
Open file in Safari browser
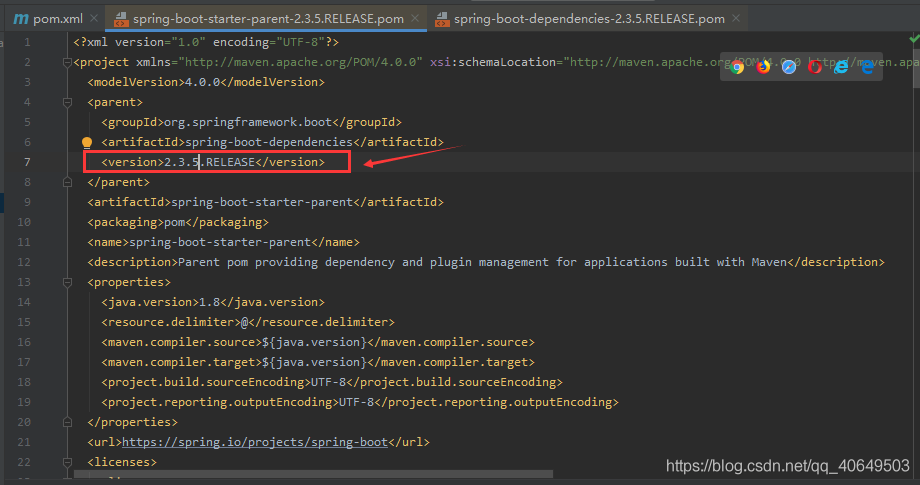(x=789, y=67)
